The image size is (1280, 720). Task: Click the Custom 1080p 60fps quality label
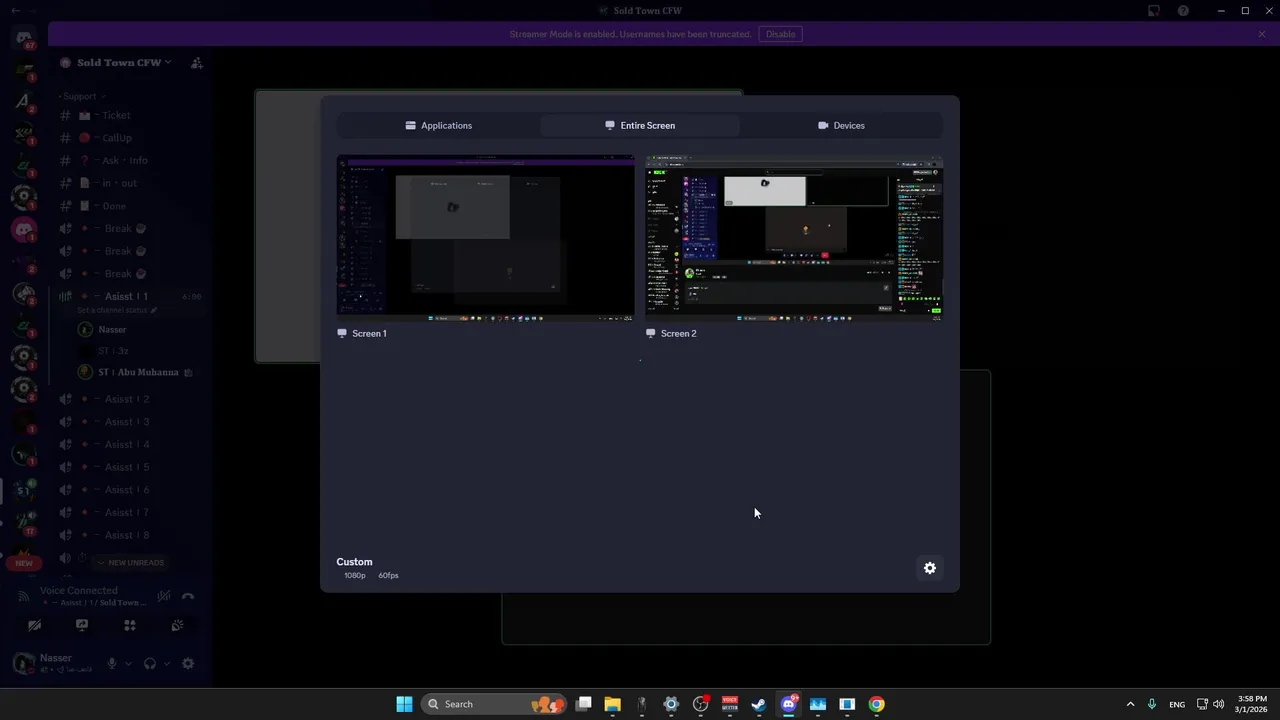[367, 568]
